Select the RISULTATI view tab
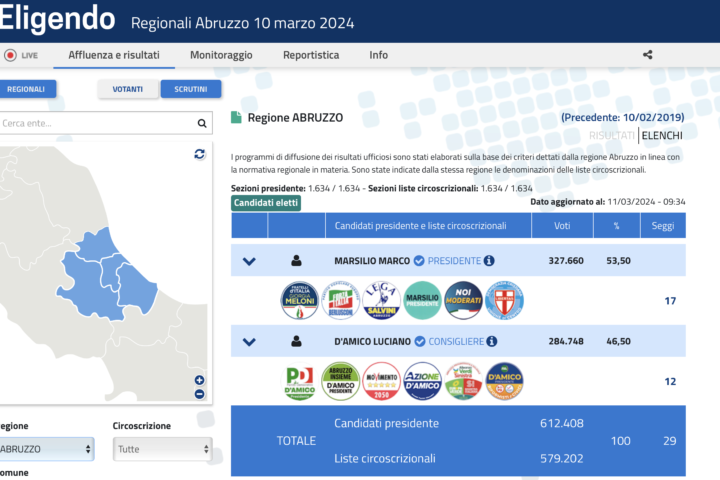The image size is (720, 480). (612, 136)
